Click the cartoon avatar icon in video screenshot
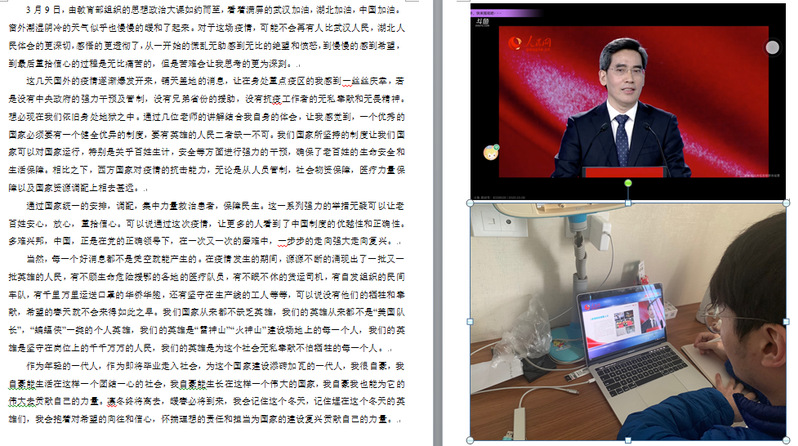The width and height of the screenshot is (798, 446). (491, 152)
